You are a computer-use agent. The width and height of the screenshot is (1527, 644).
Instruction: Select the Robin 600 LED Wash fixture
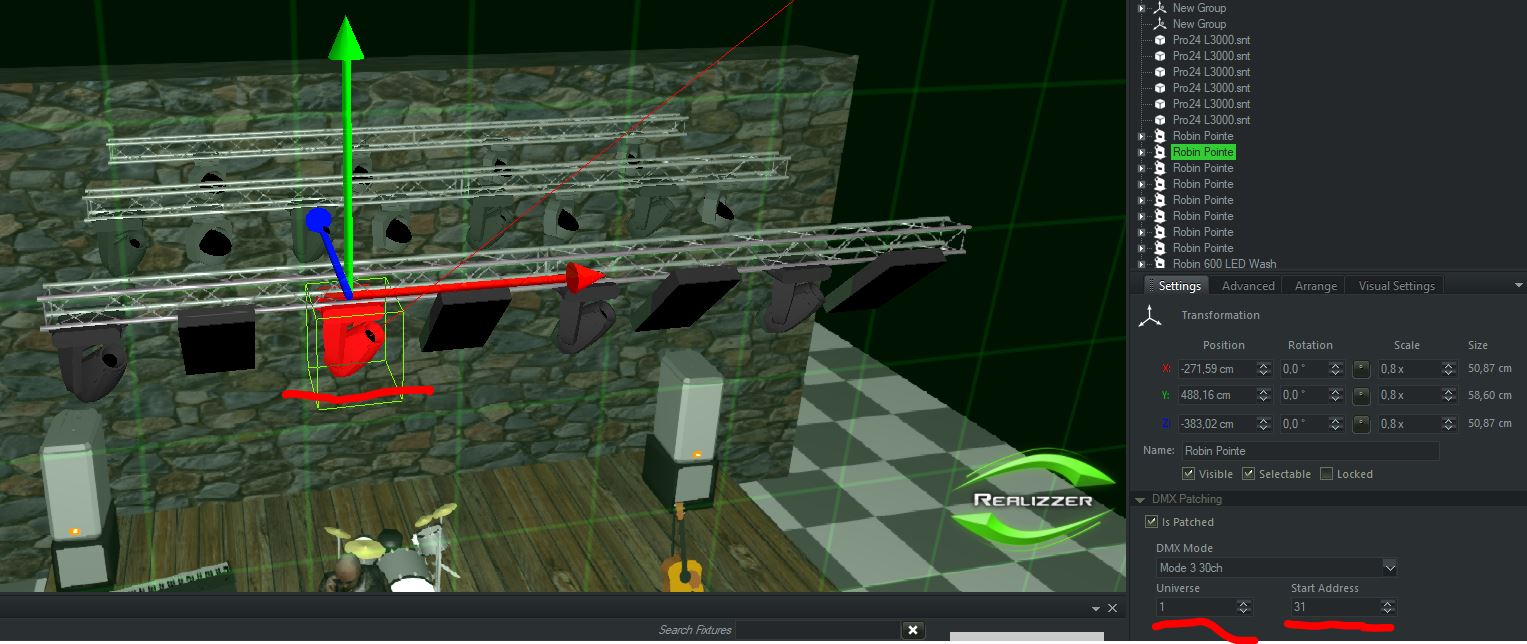click(x=1224, y=264)
